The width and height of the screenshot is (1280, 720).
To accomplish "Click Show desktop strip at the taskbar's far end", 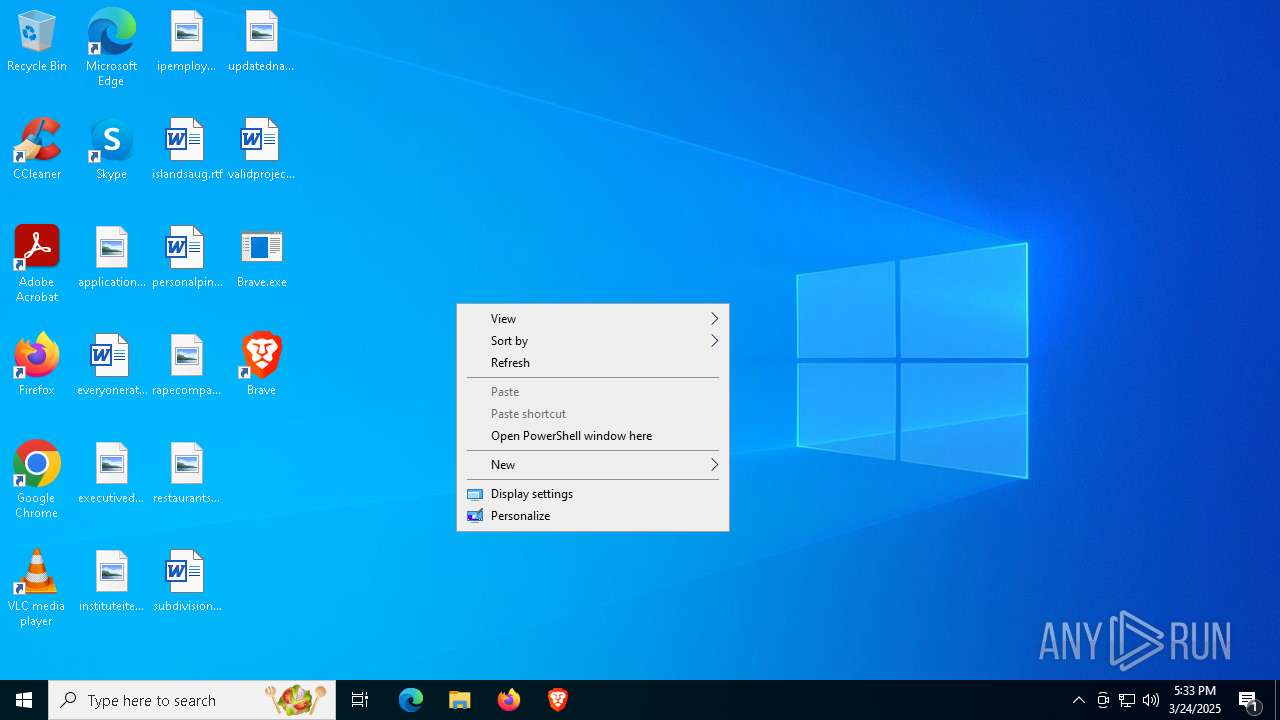I will (1277, 700).
